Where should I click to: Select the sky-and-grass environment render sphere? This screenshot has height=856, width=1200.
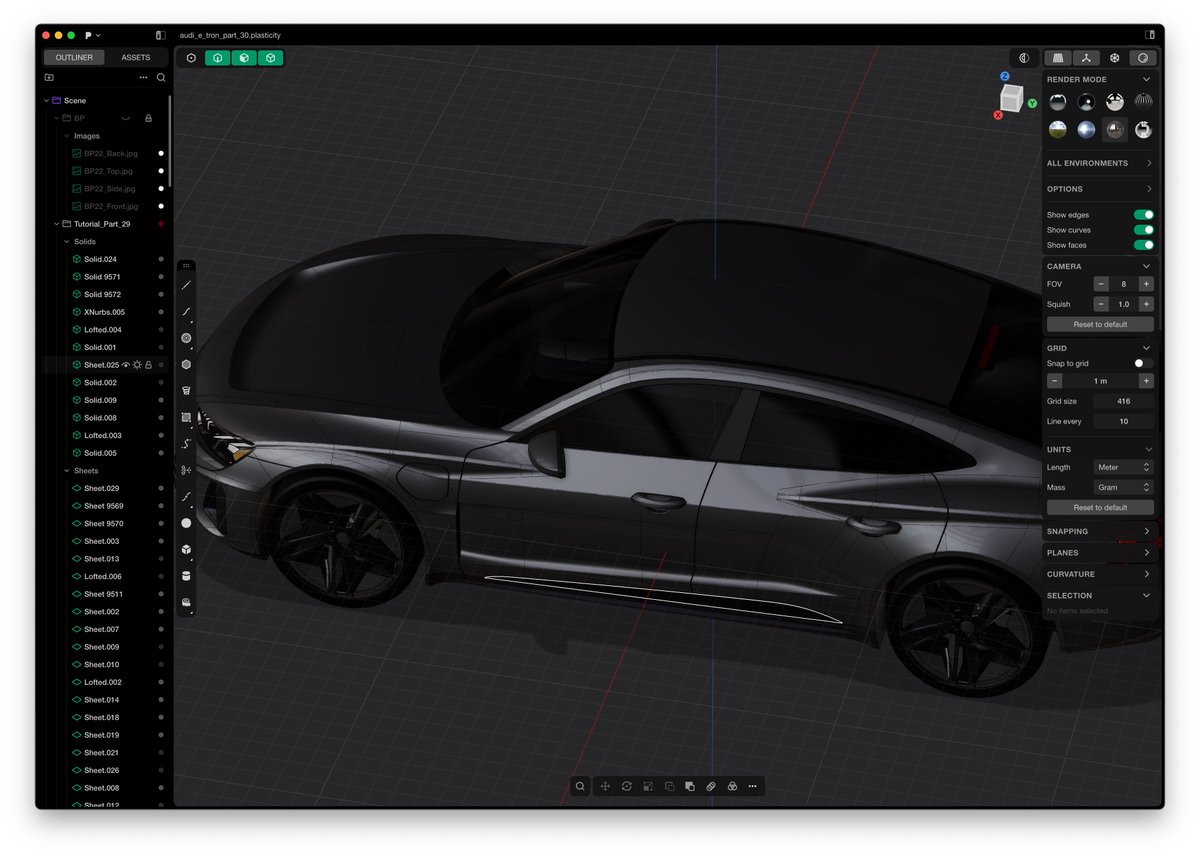1057,130
